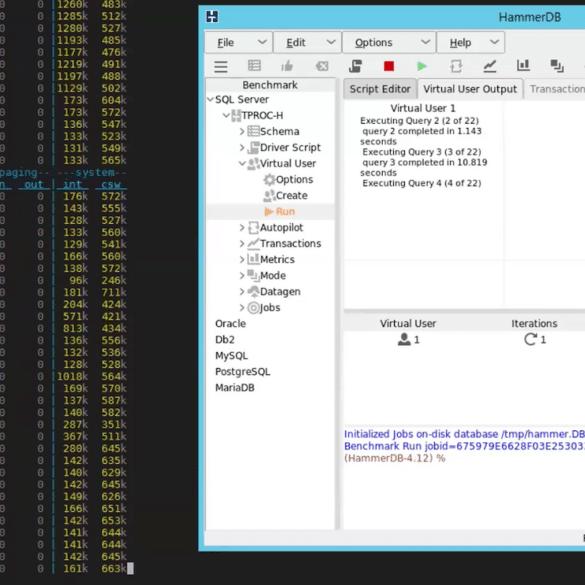Expand the Schema tree node
This screenshot has width=585, height=585.
pyautogui.click(x=242, y=131)
